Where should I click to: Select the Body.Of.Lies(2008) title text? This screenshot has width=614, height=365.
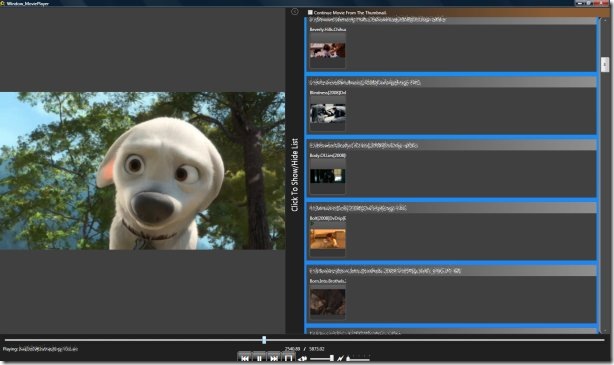click(x=327, y=155)
